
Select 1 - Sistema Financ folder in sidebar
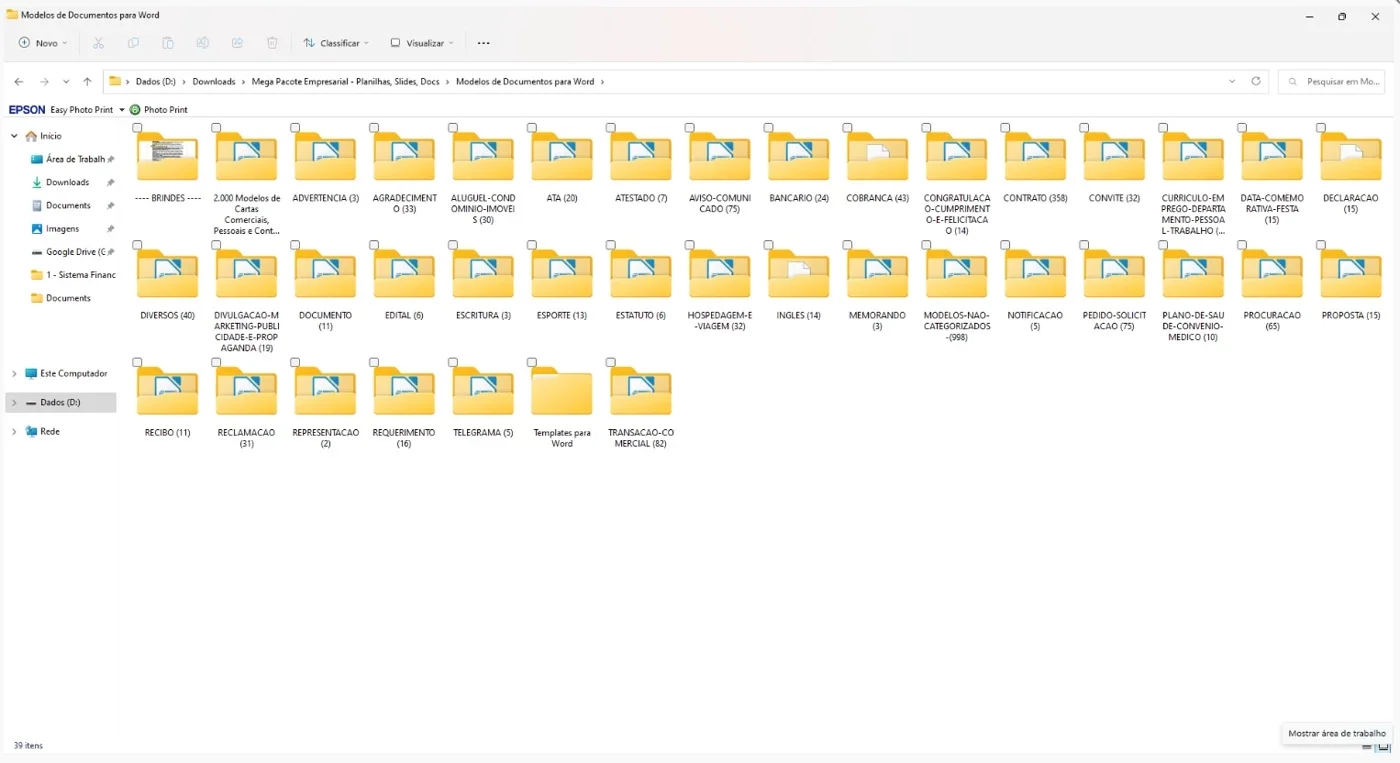click(72, 275)
